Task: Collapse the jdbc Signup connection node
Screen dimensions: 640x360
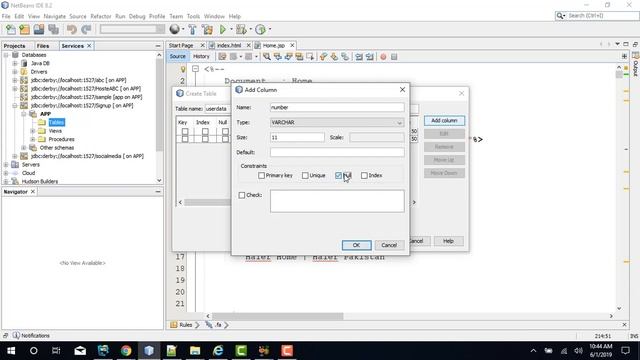Action: click(15, 105)
